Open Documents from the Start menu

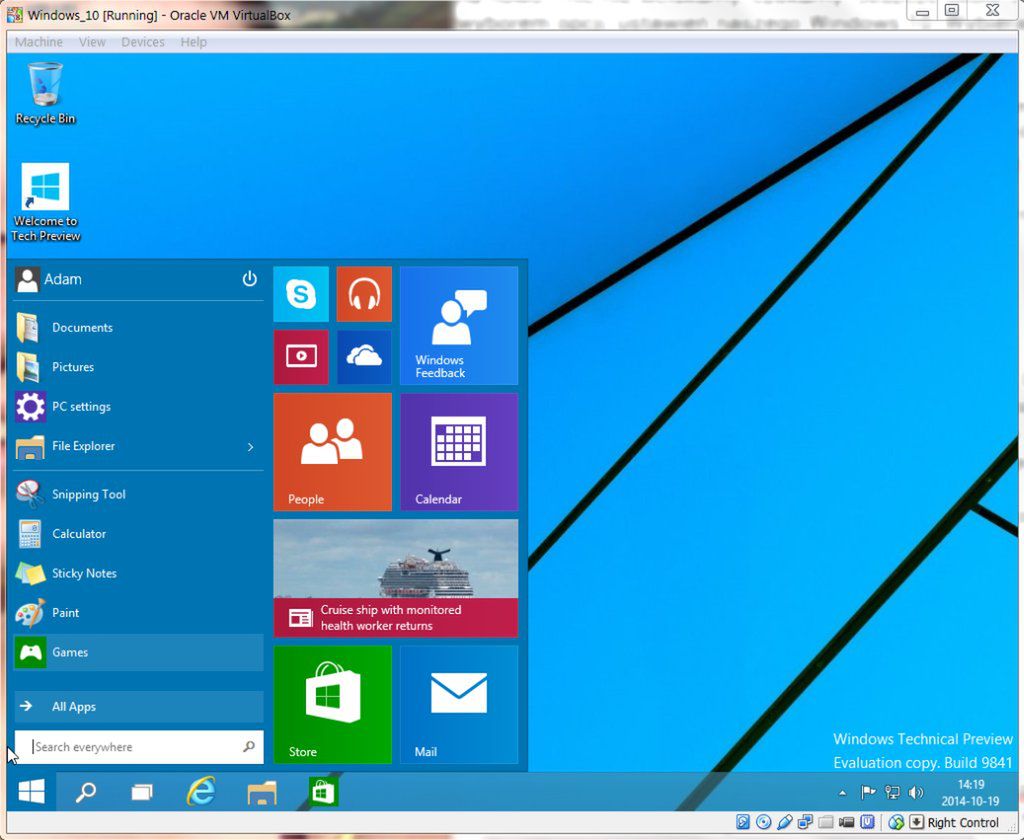pos(138,327)
